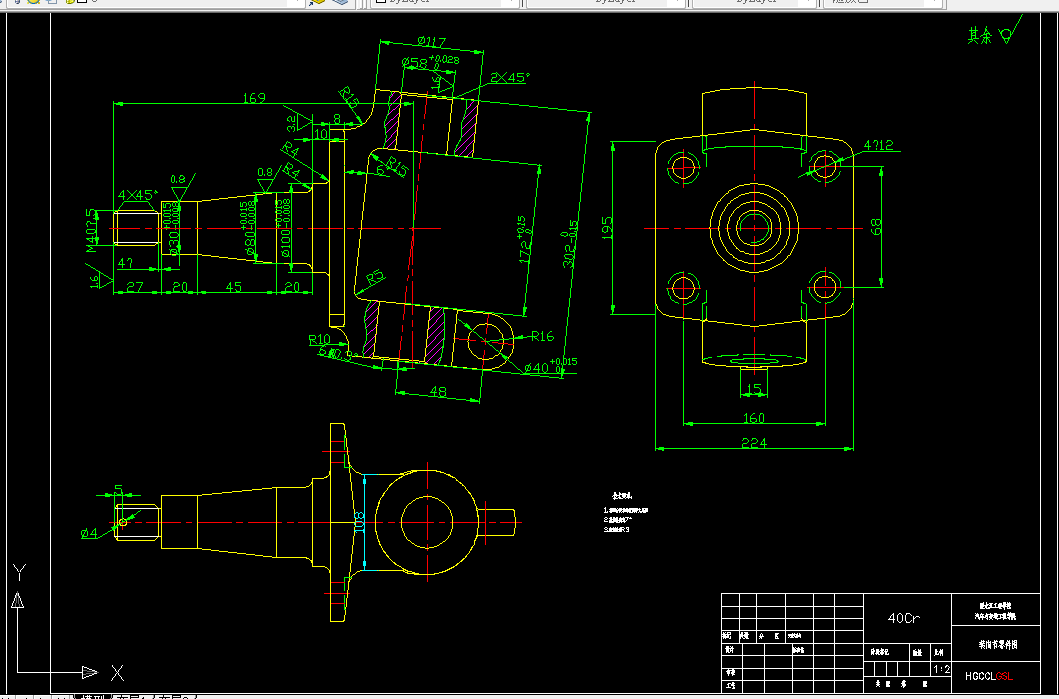Viewport: 1059px width, 699px height.
Task: Select the cyan 108 dimension text
Action: pyautogui.click(x=359, y=523)
